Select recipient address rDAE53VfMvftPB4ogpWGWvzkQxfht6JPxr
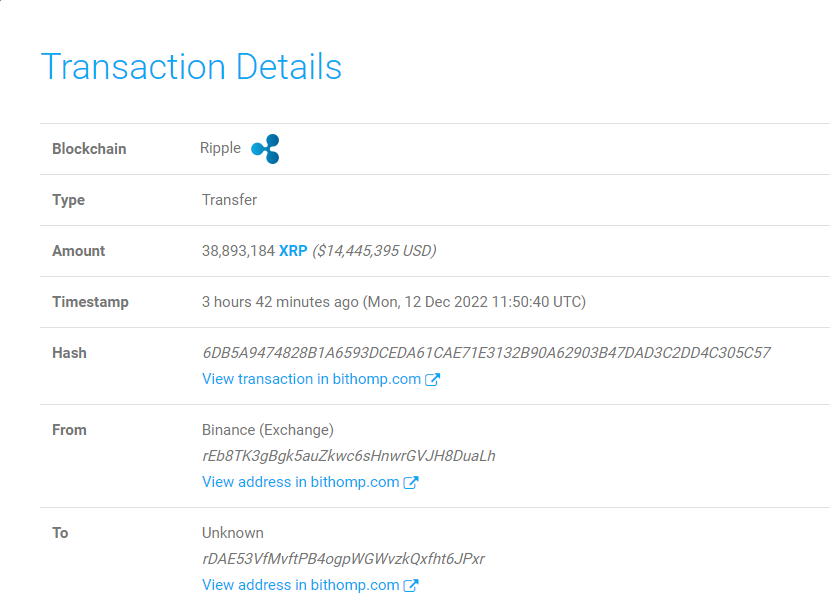Viewport: 830px width, 613px height. pyautogui.click(x=344, y=558)
